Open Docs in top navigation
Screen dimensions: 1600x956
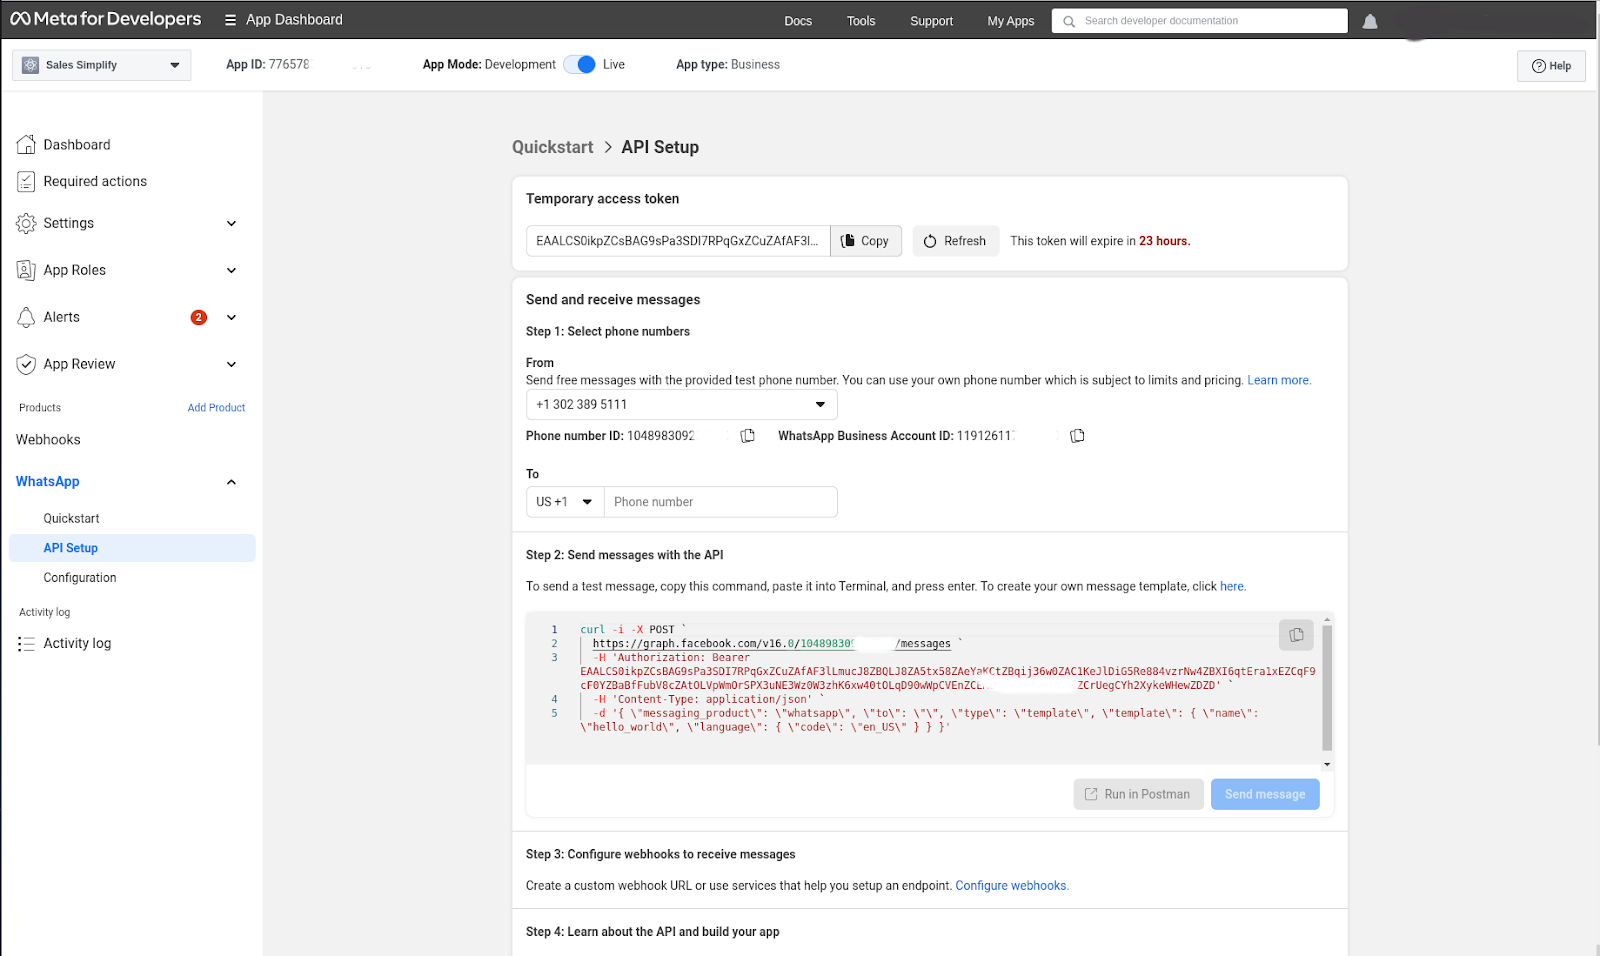click(798, 21)
